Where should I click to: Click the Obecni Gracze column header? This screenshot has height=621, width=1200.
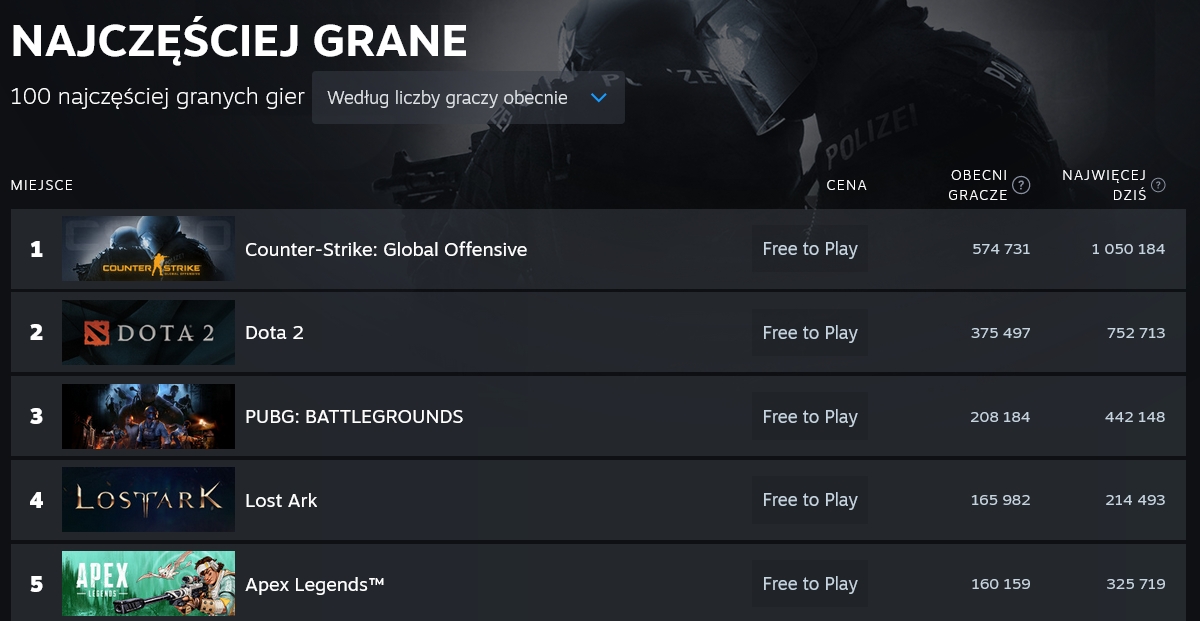click(978, 185)
